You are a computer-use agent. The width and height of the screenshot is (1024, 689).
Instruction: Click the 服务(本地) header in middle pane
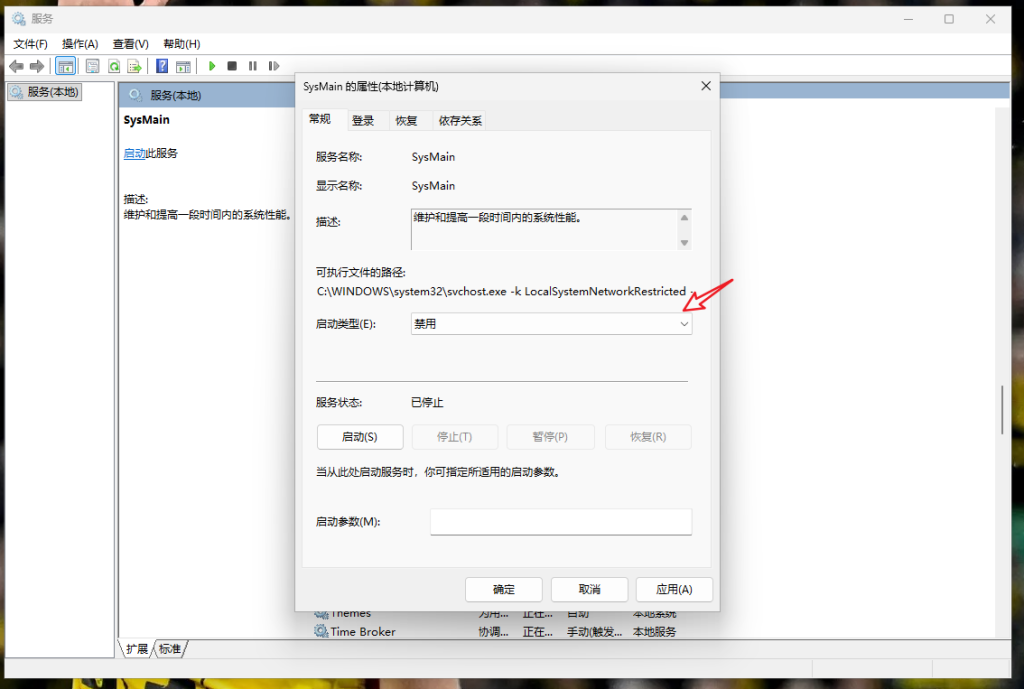point(175,95)
